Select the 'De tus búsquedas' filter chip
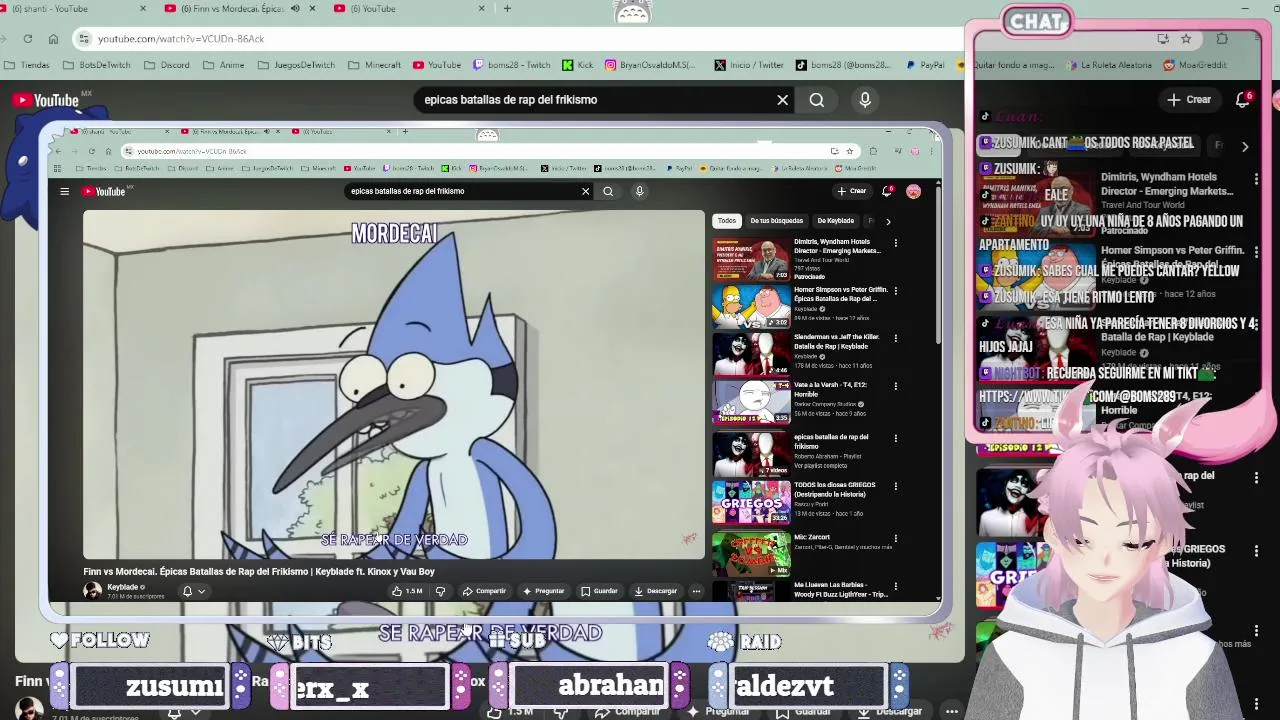 coord(777,221)
